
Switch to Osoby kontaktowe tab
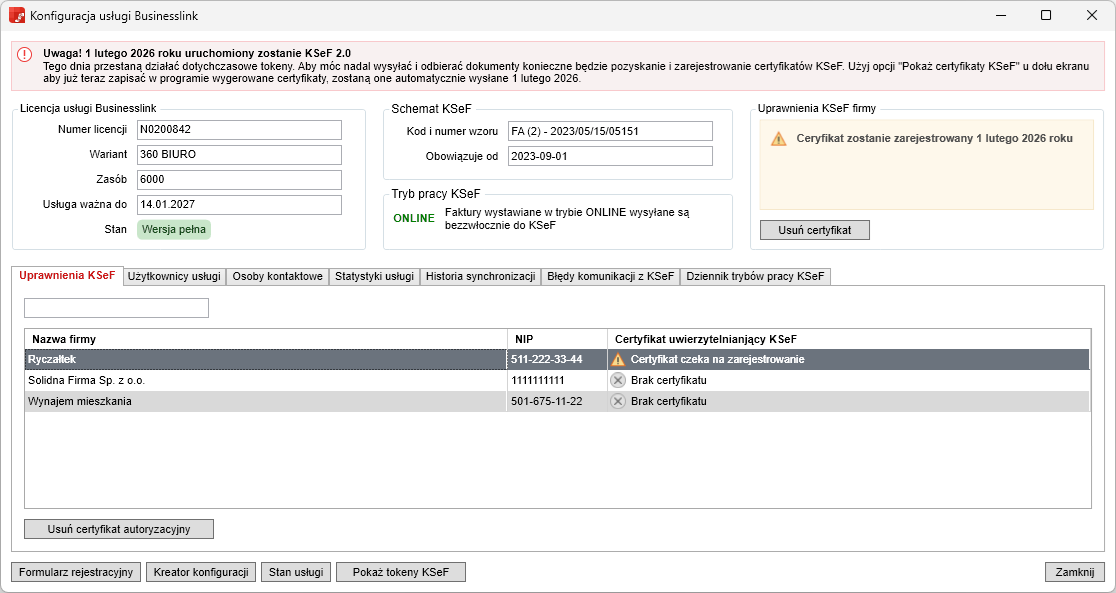pyautogui.click(x=277, y=276)
